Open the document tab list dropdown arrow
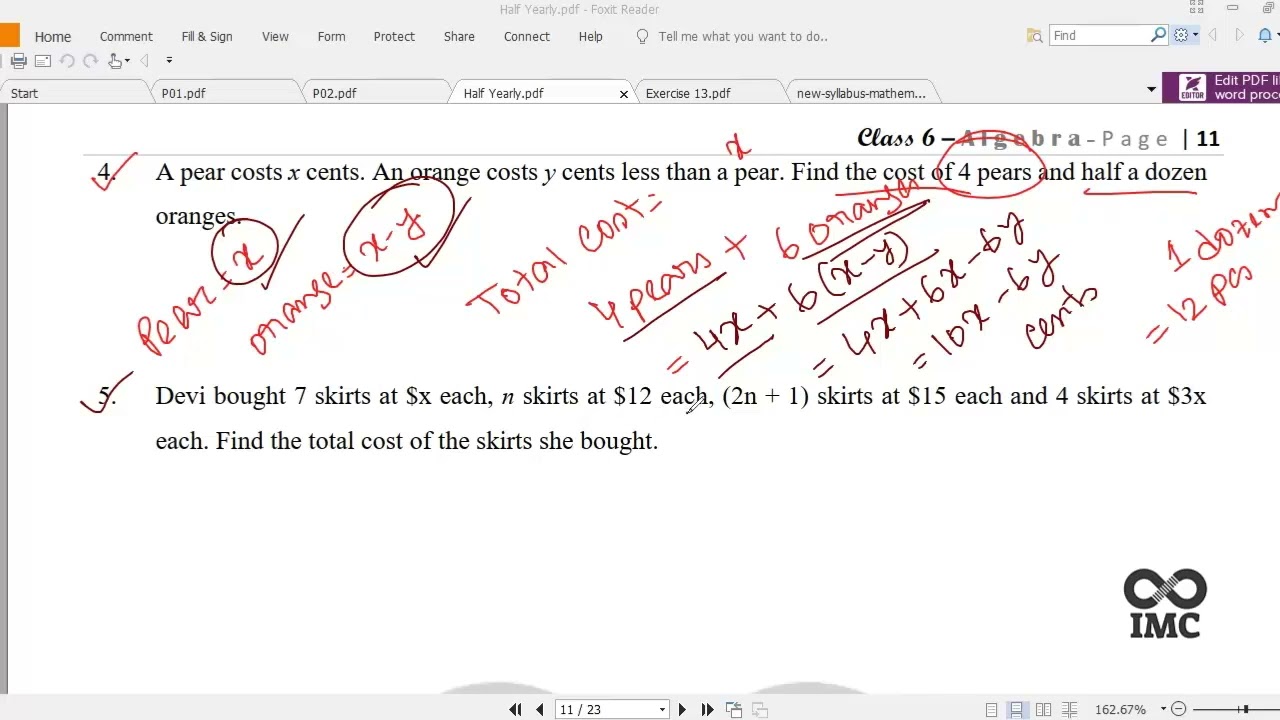 (1151, 90)
